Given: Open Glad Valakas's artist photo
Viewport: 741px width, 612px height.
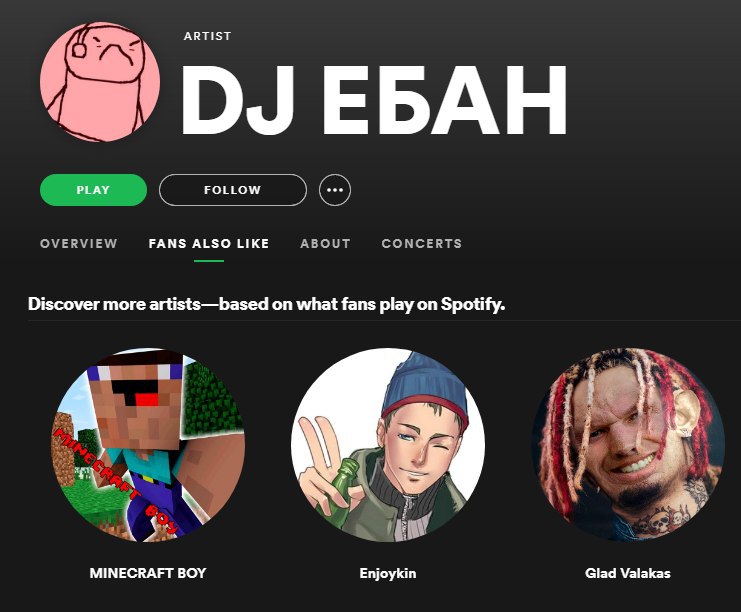Looking at the screenshot, I should [x=628, y=445].
